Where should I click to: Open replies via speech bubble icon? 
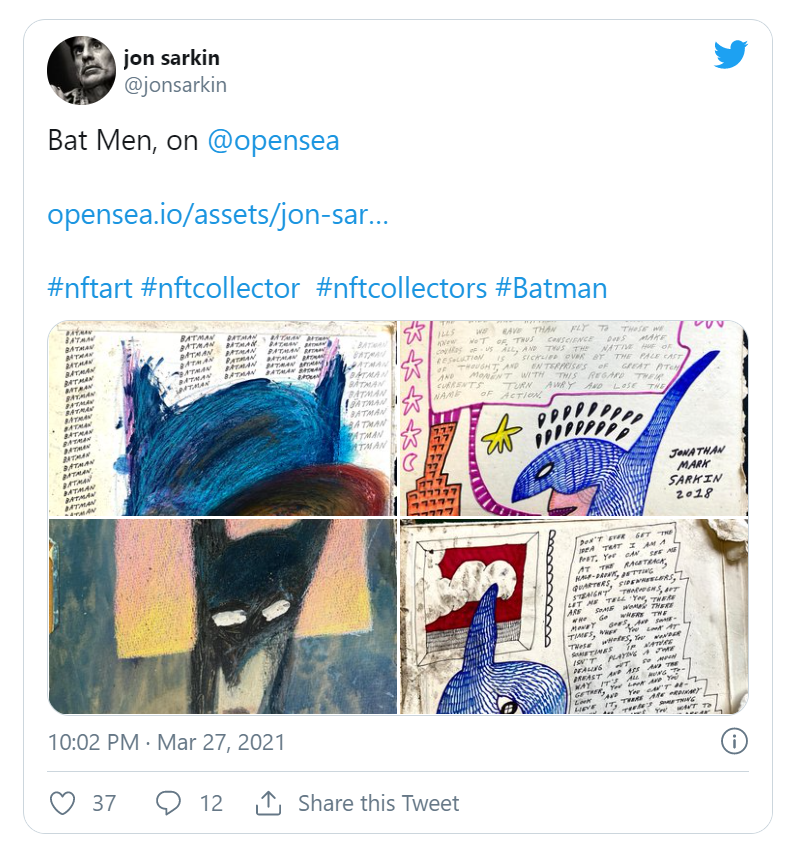[x=169, y=803]
